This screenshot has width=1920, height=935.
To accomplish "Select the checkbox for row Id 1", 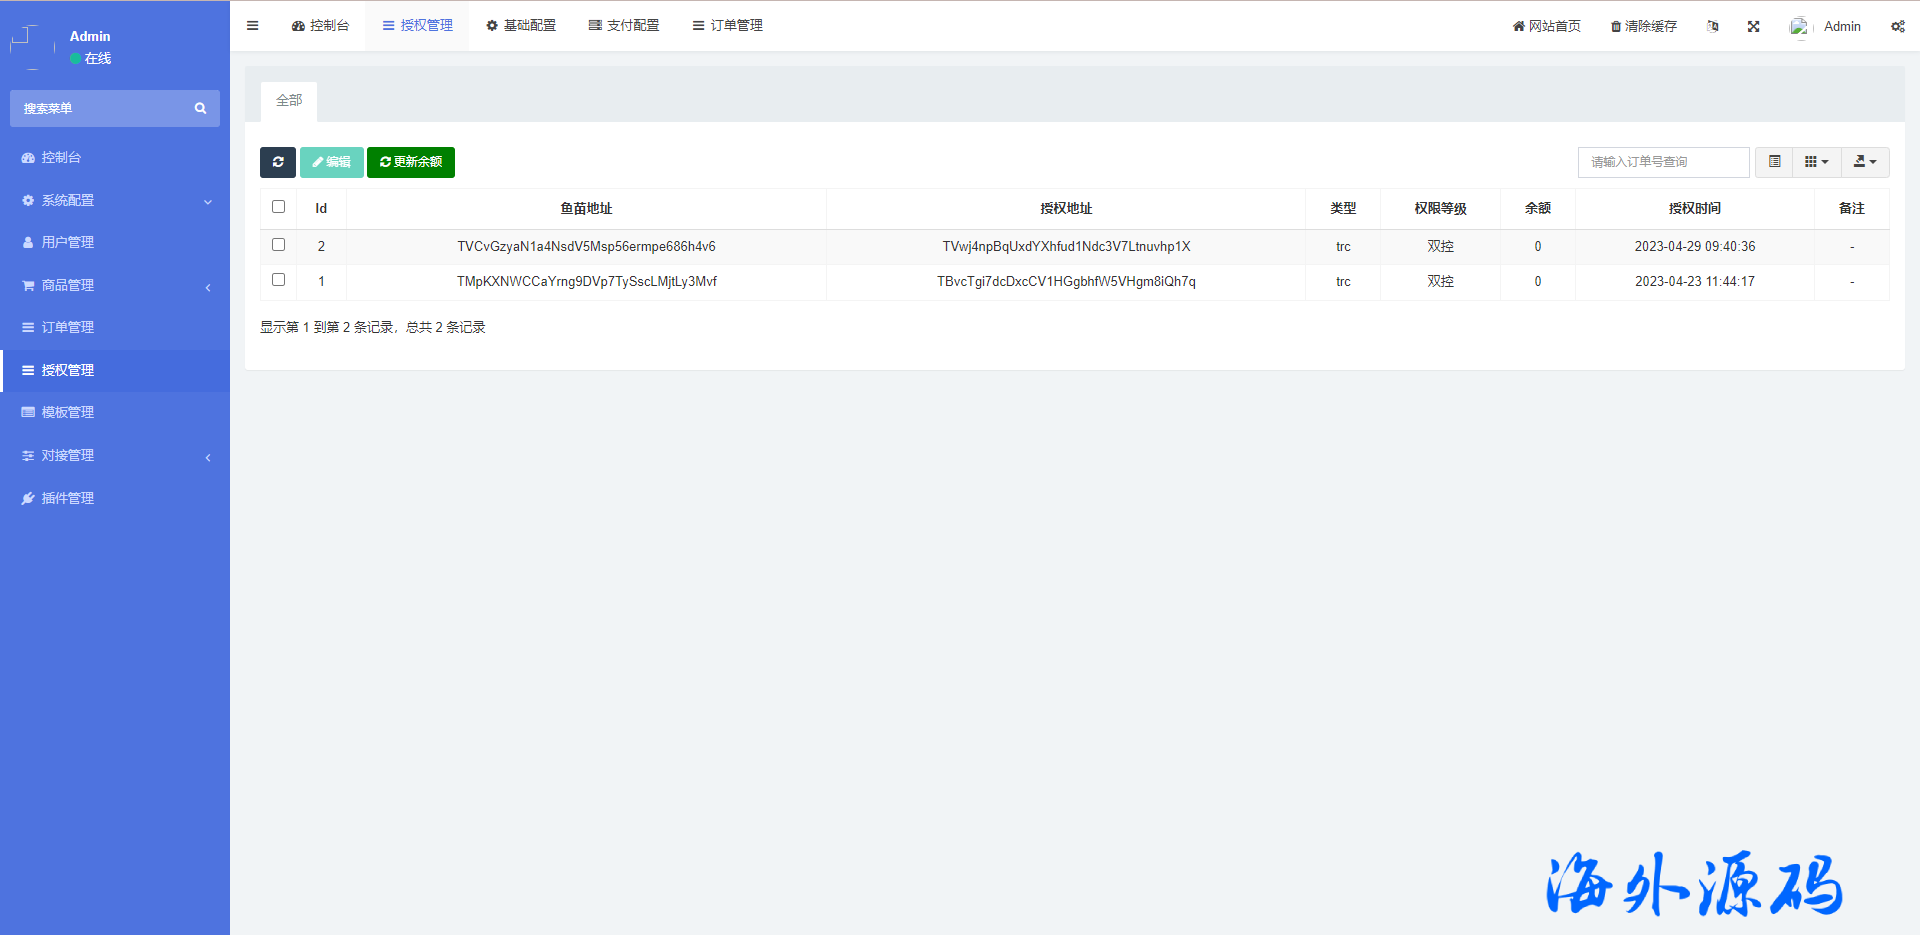I will tap(279, 280).
